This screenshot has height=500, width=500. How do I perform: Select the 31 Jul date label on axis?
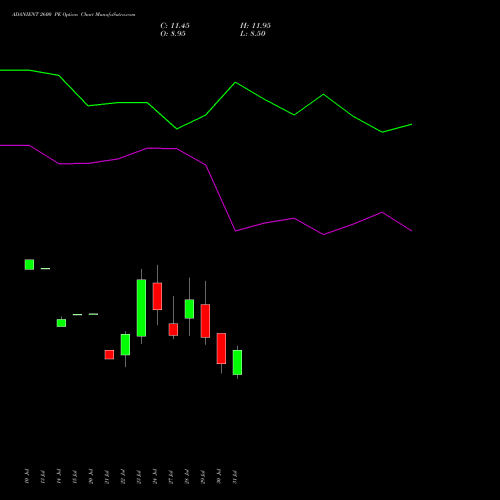pos(235,476)
